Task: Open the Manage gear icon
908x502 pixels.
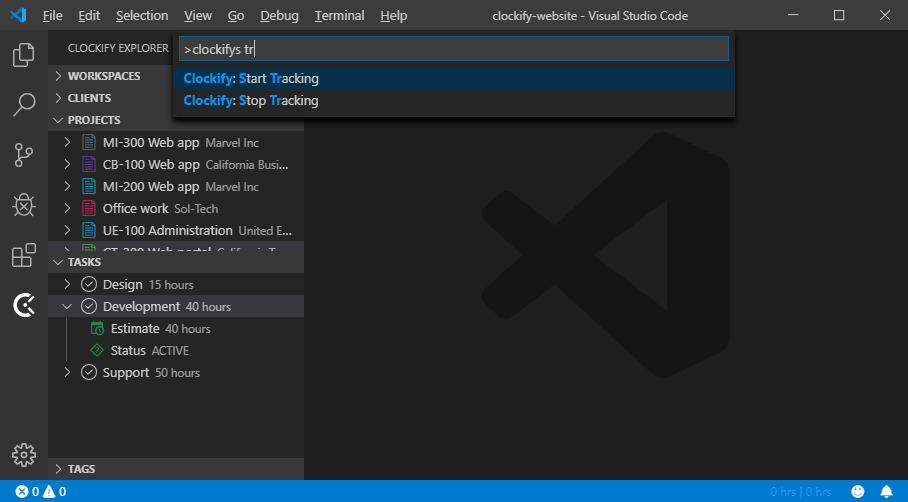Action: point(24,455)
